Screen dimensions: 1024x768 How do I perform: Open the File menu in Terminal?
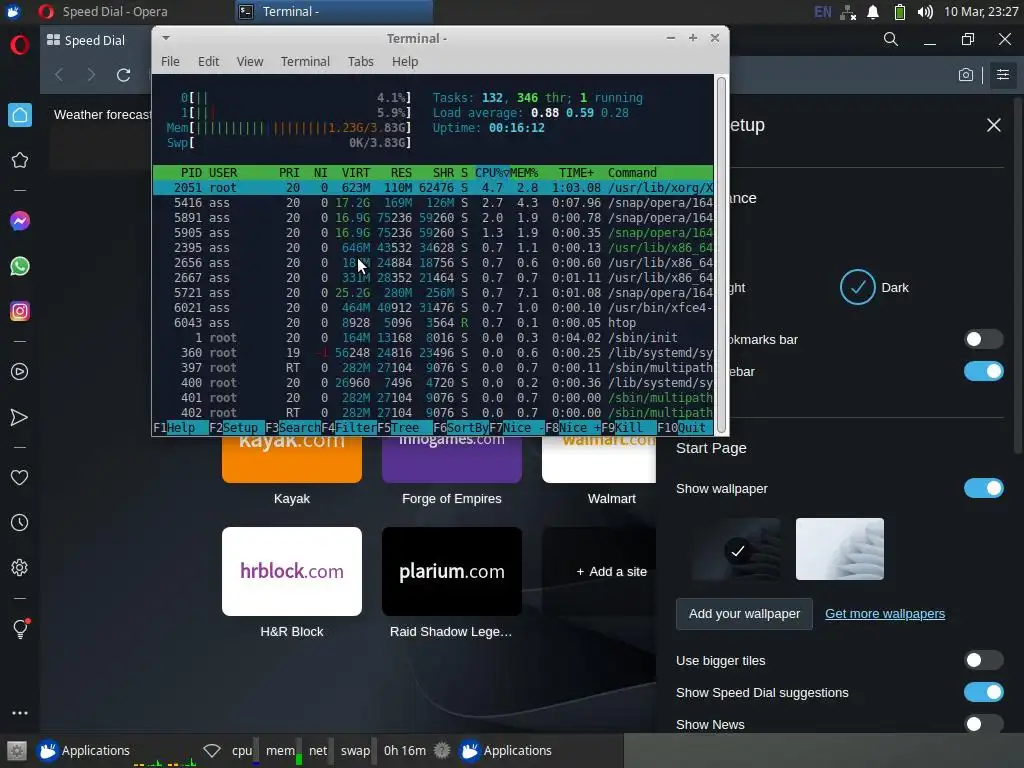[170, 61]
